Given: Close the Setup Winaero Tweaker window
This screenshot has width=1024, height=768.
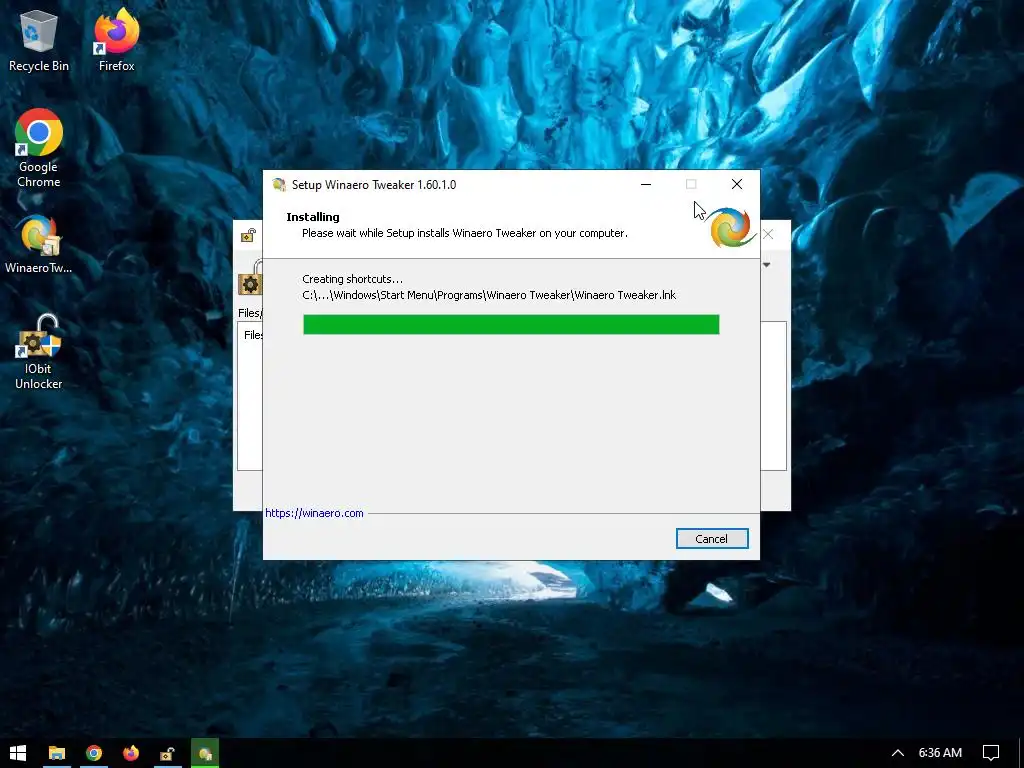Looking at the screenshot, I should click(x=737, y=185).
